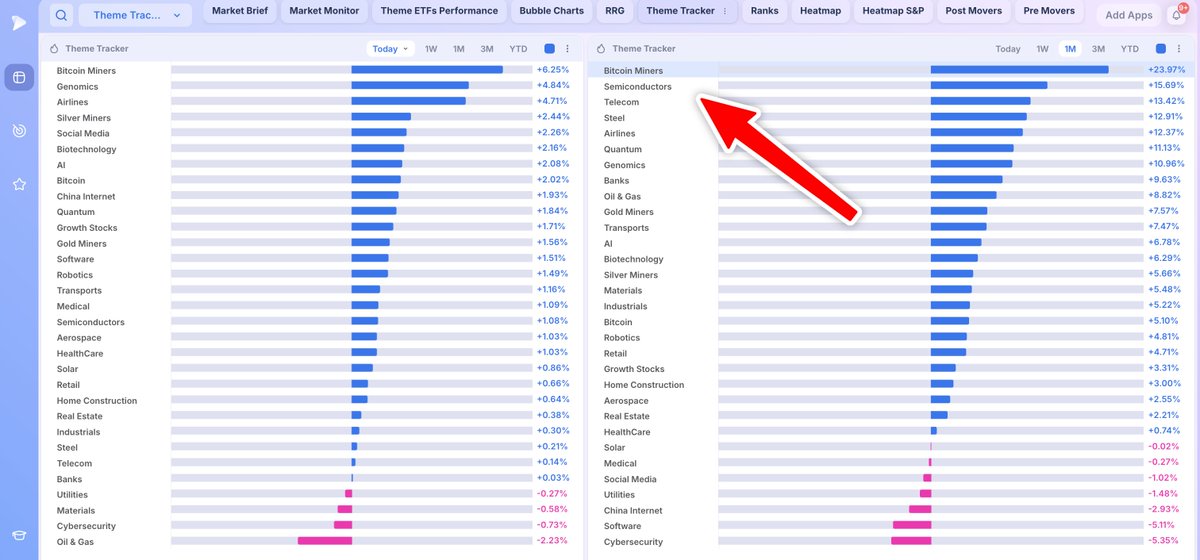Open the Heatmap tab
1200x560 pixels.
click(x=820, y=11)
